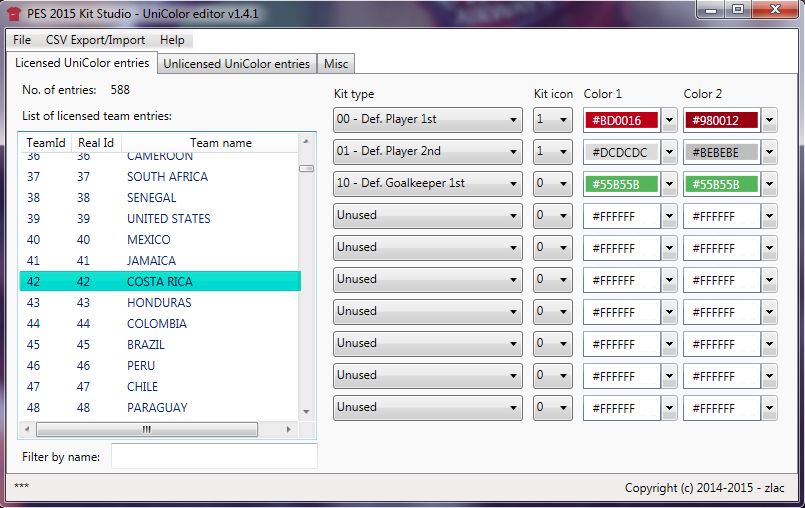Open the Help menu
The height and width of the screenshot is (508, 805).
click(172, 40)
